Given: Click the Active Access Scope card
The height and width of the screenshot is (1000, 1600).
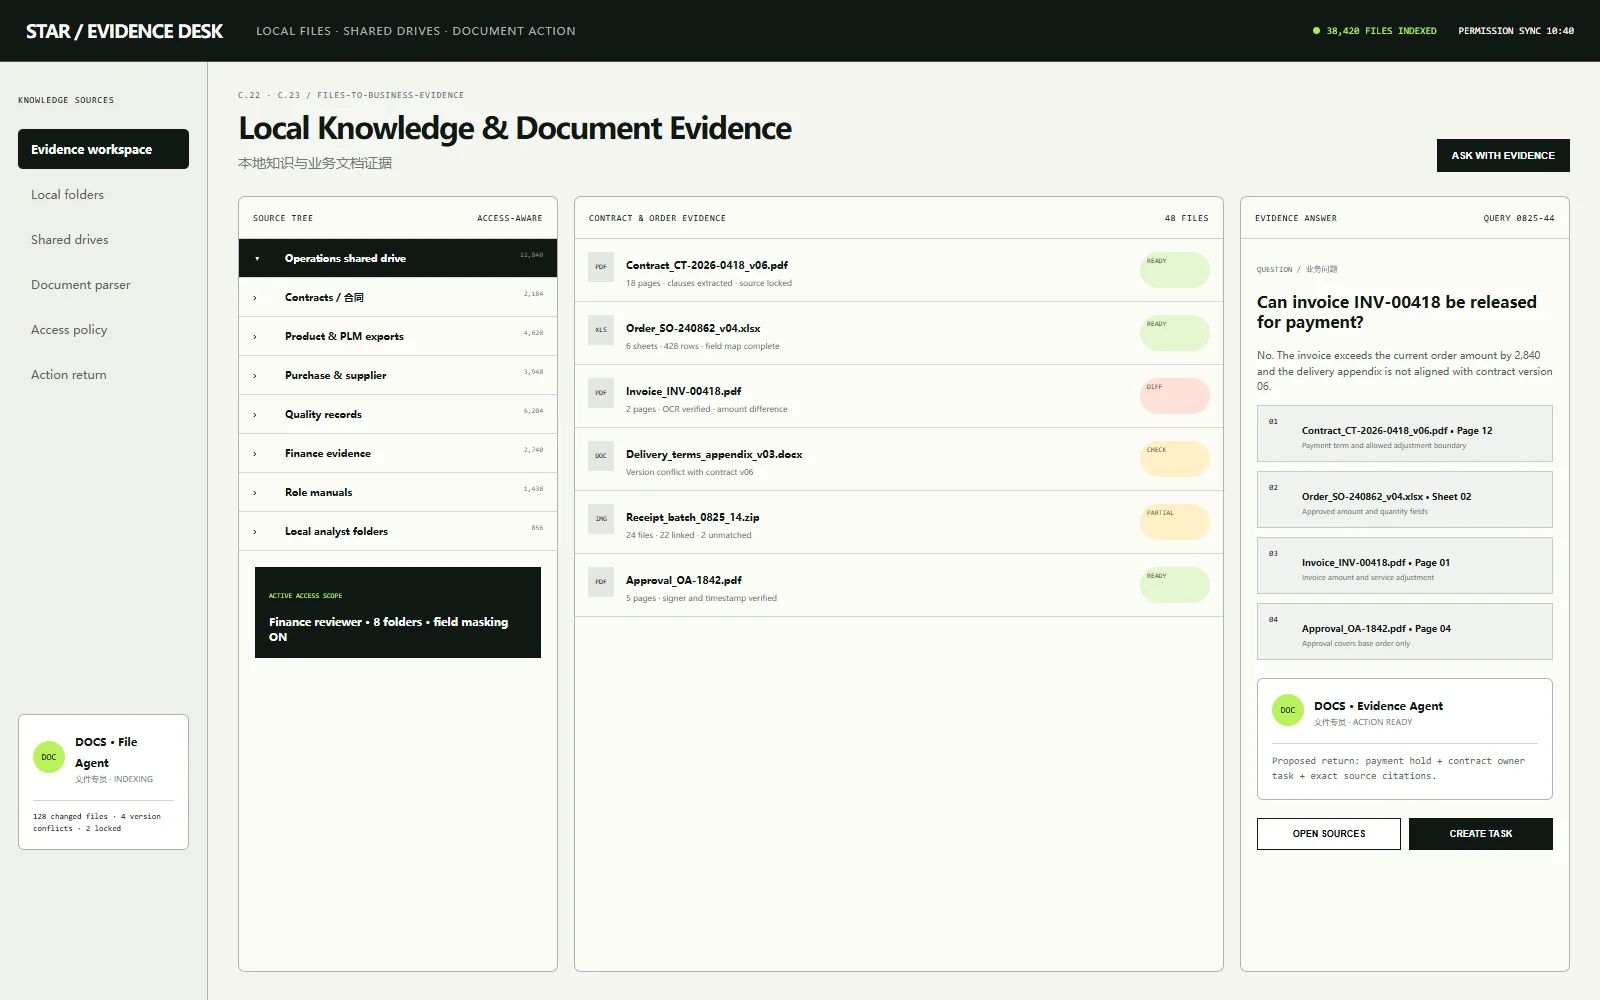Looking at the screenshot, I should tap(398, 612).
